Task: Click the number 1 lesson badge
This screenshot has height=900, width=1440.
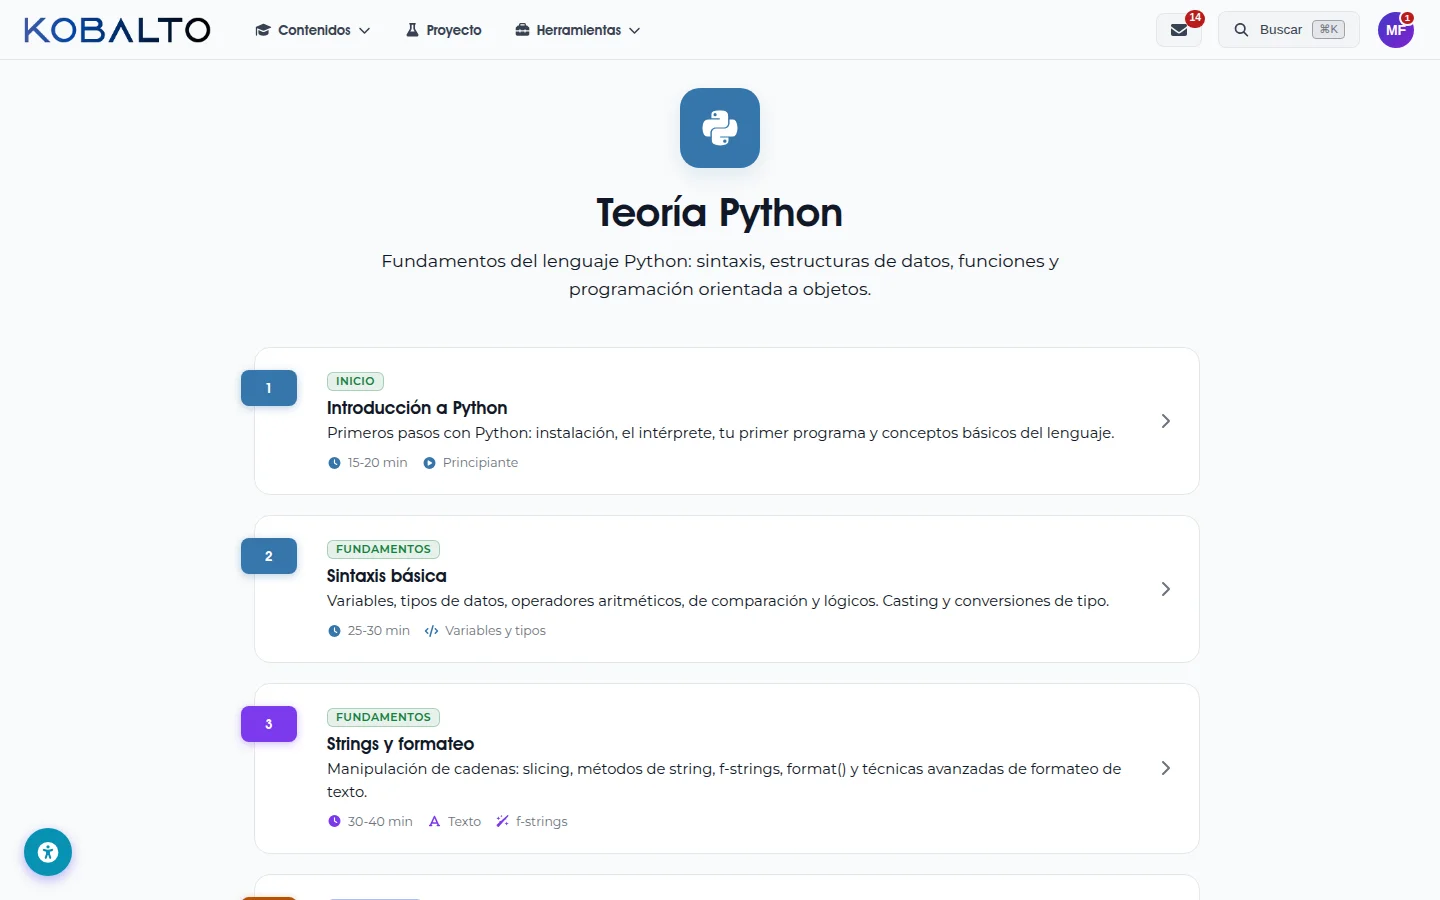Action: [x=269, y=388]
